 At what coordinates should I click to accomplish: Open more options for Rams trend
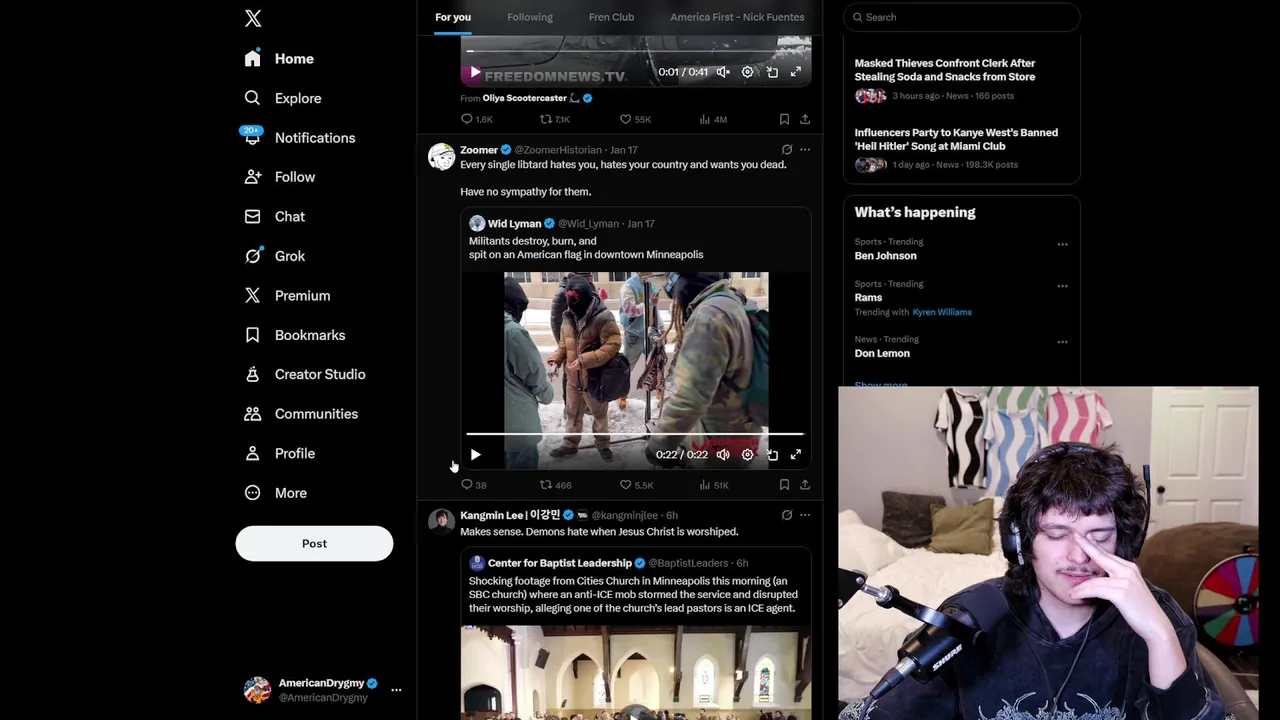[x=1062, y=286]
